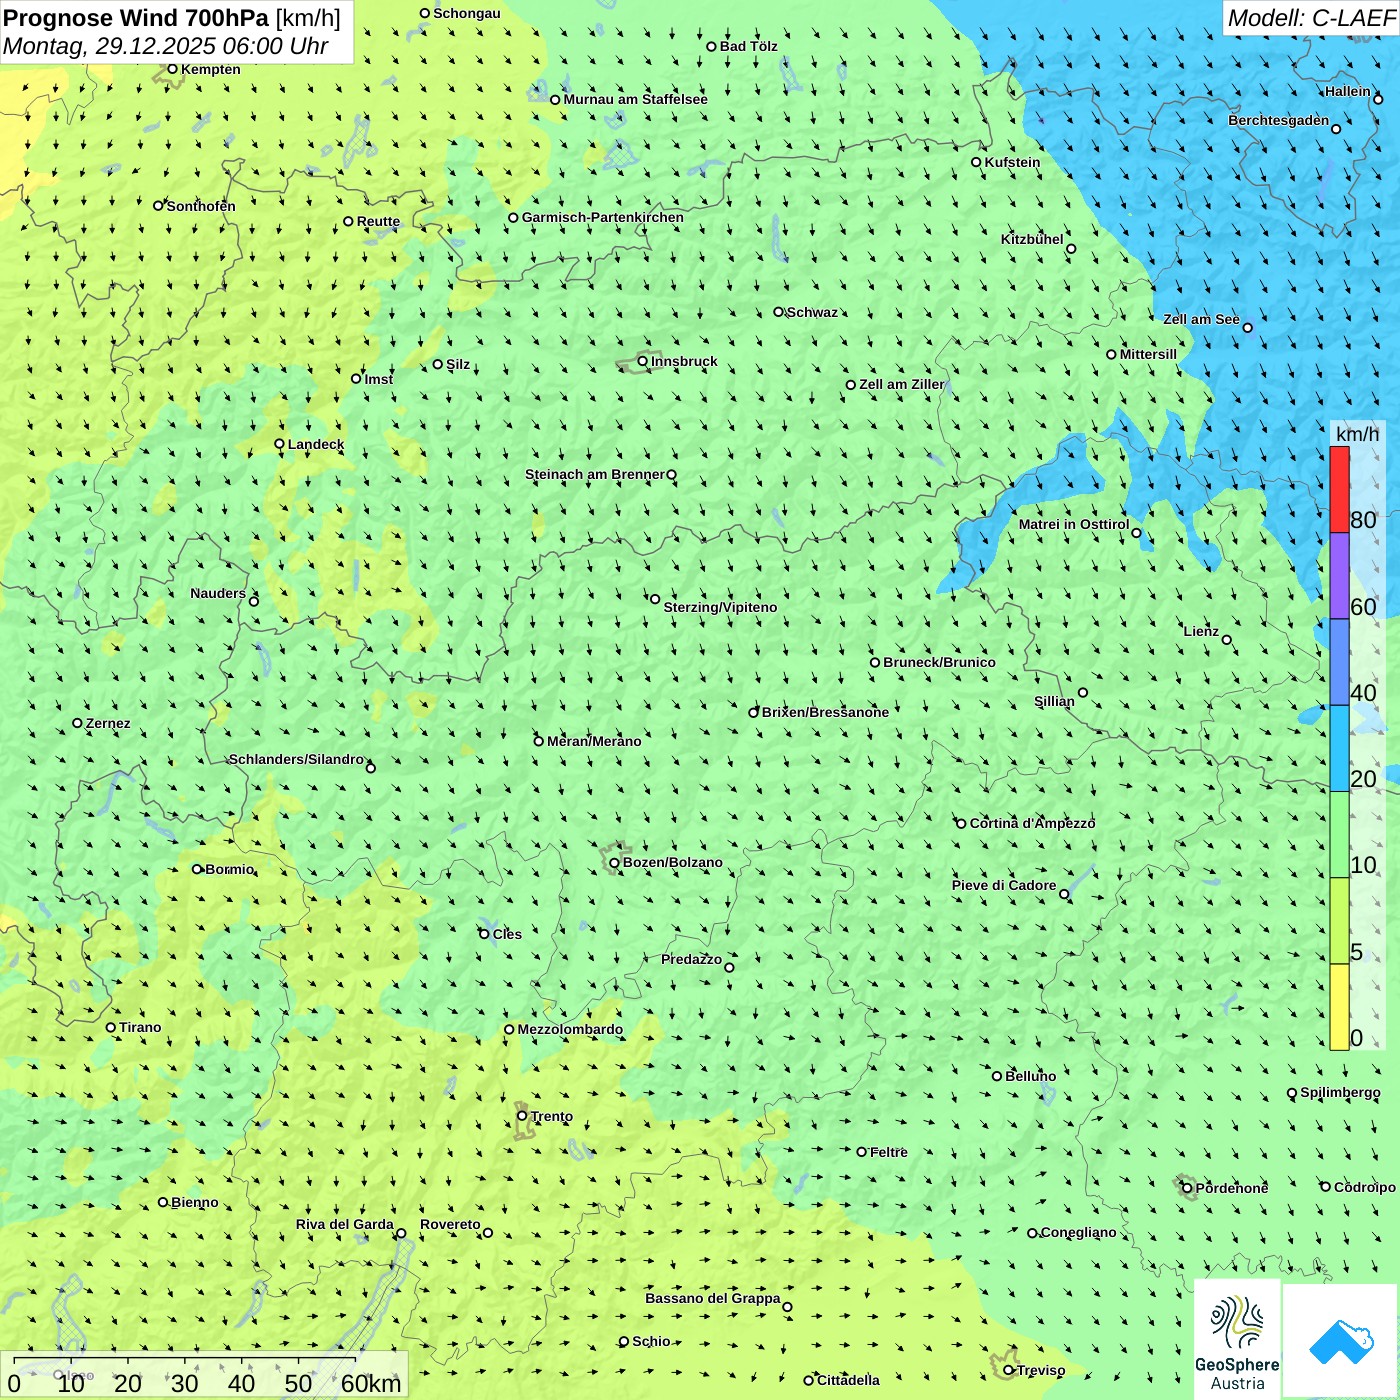This screenshot has height=1400, width=1400.
Task: Click the Schlanders/Silandro label
Action: 296,759
